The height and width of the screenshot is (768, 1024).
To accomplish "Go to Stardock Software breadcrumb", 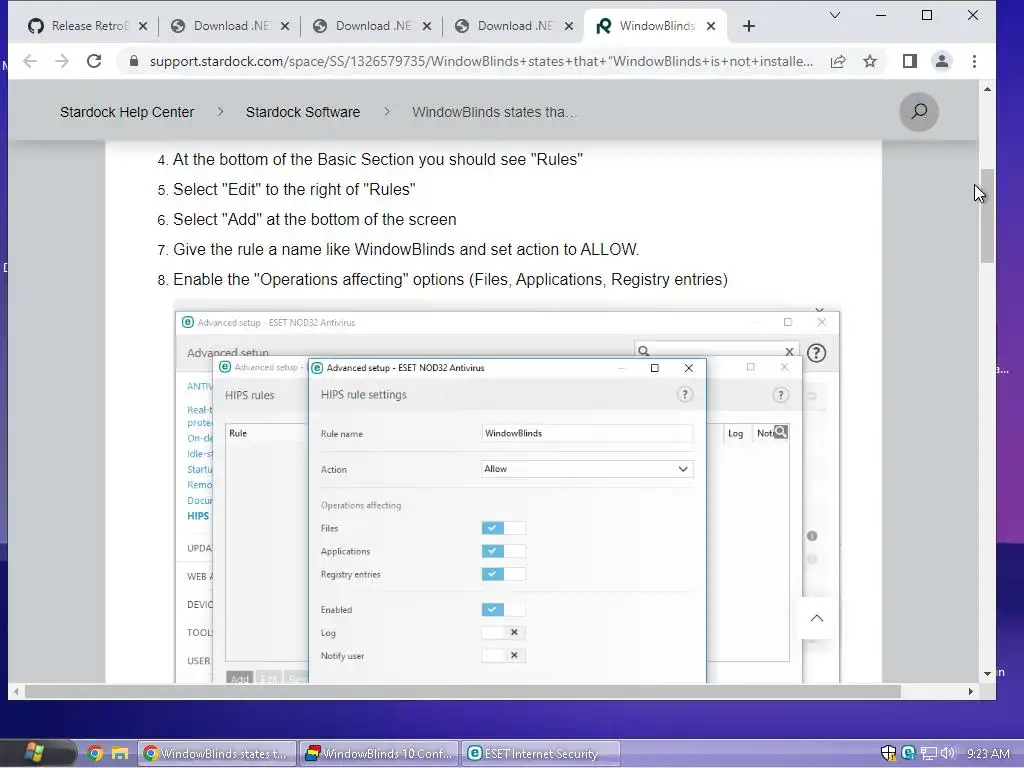I will tap(302, 112).
